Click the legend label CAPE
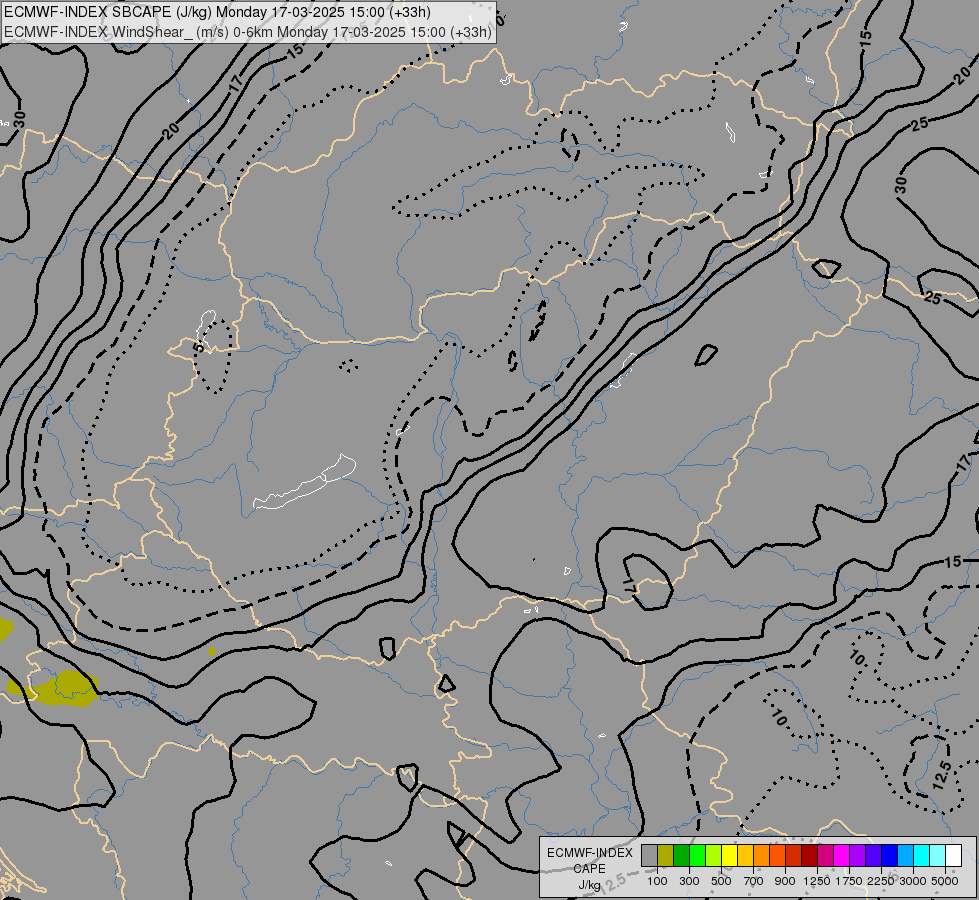The height and width of the screenshot is (900, 979). pos(589,869)
